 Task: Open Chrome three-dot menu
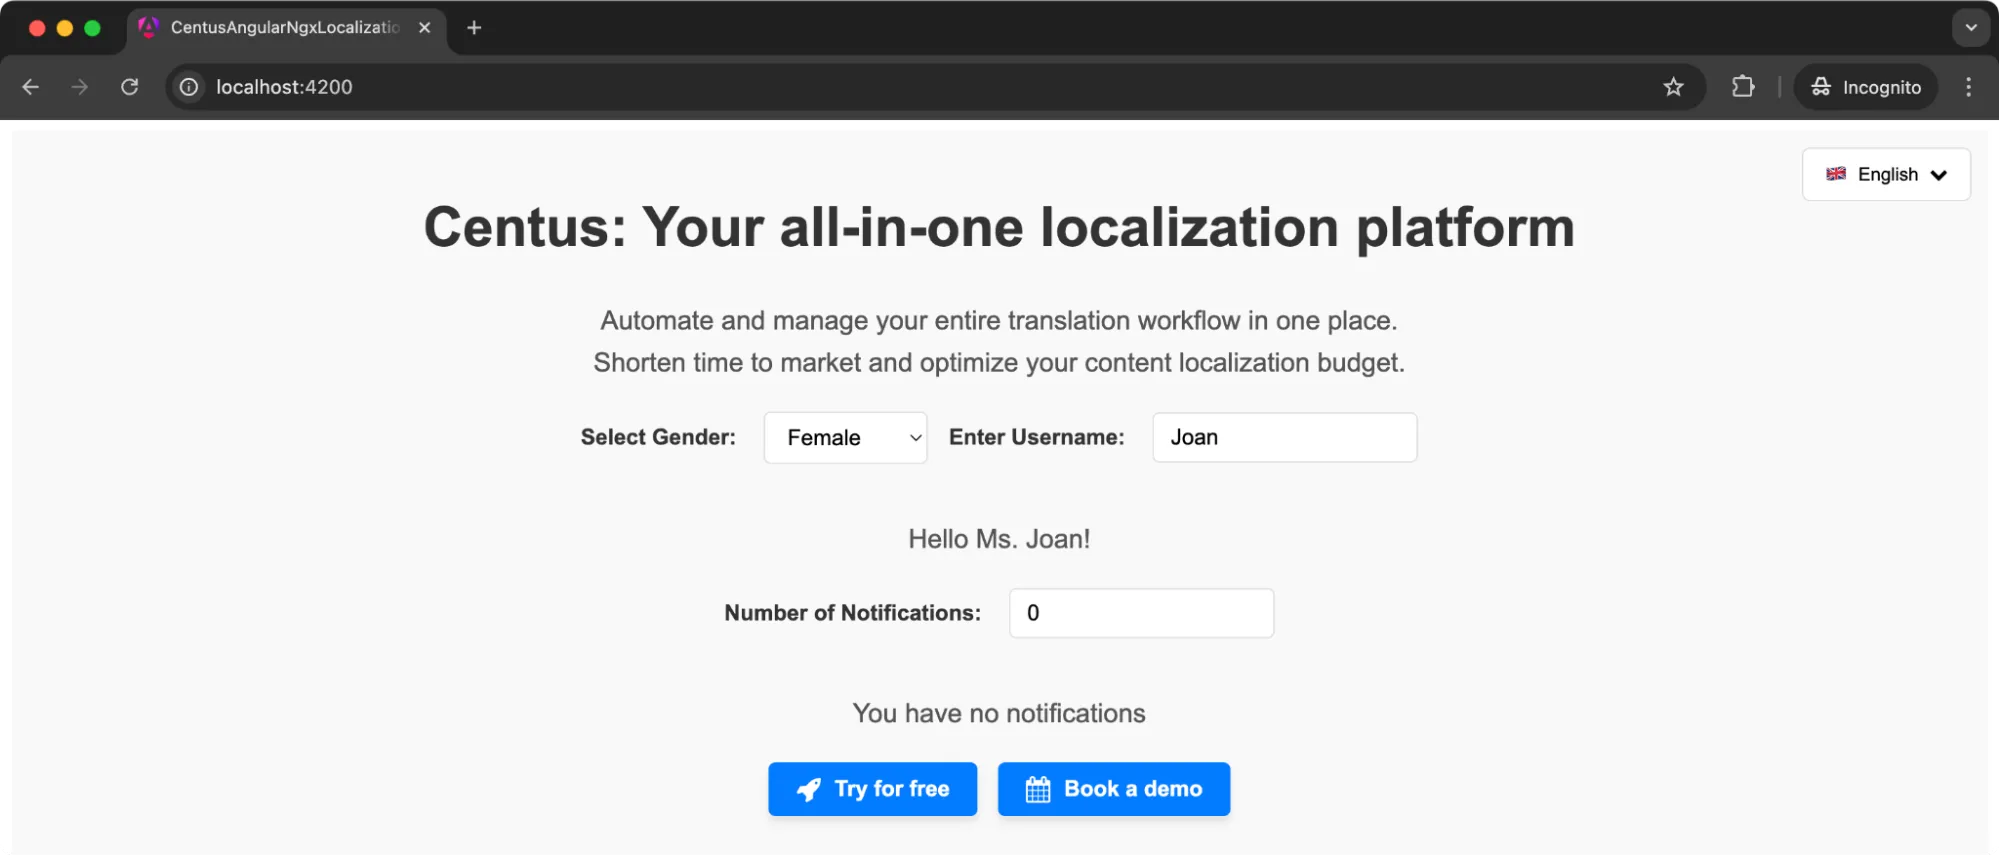(1968, 87)
